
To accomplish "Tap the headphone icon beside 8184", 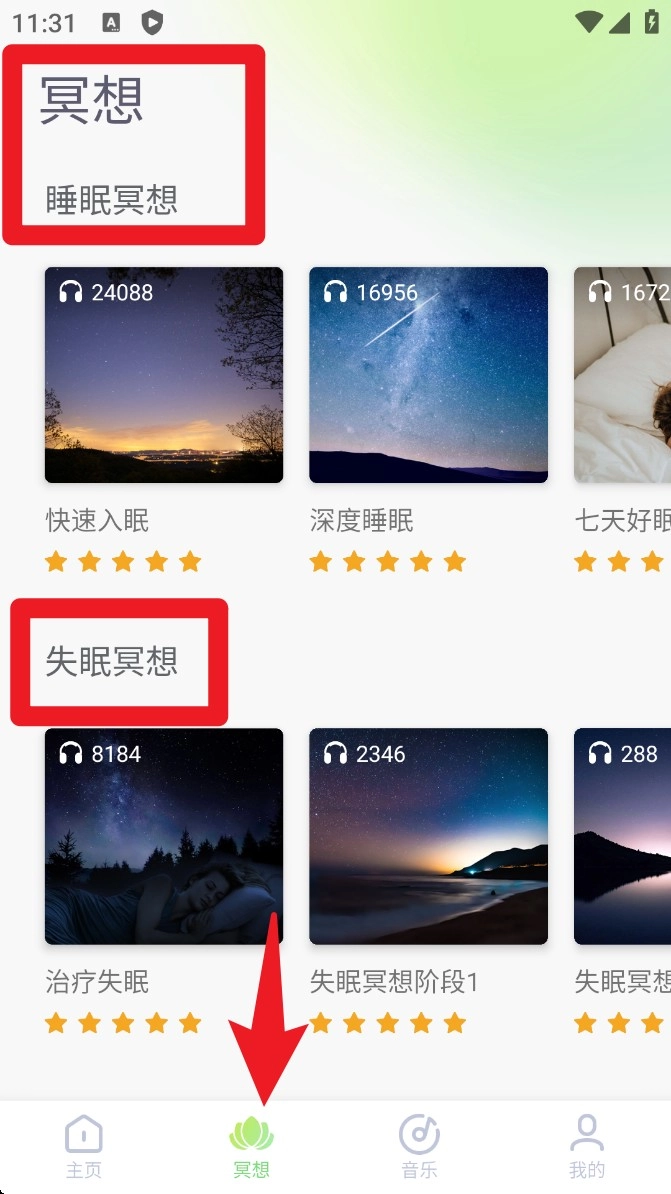I will coord(71,753).
